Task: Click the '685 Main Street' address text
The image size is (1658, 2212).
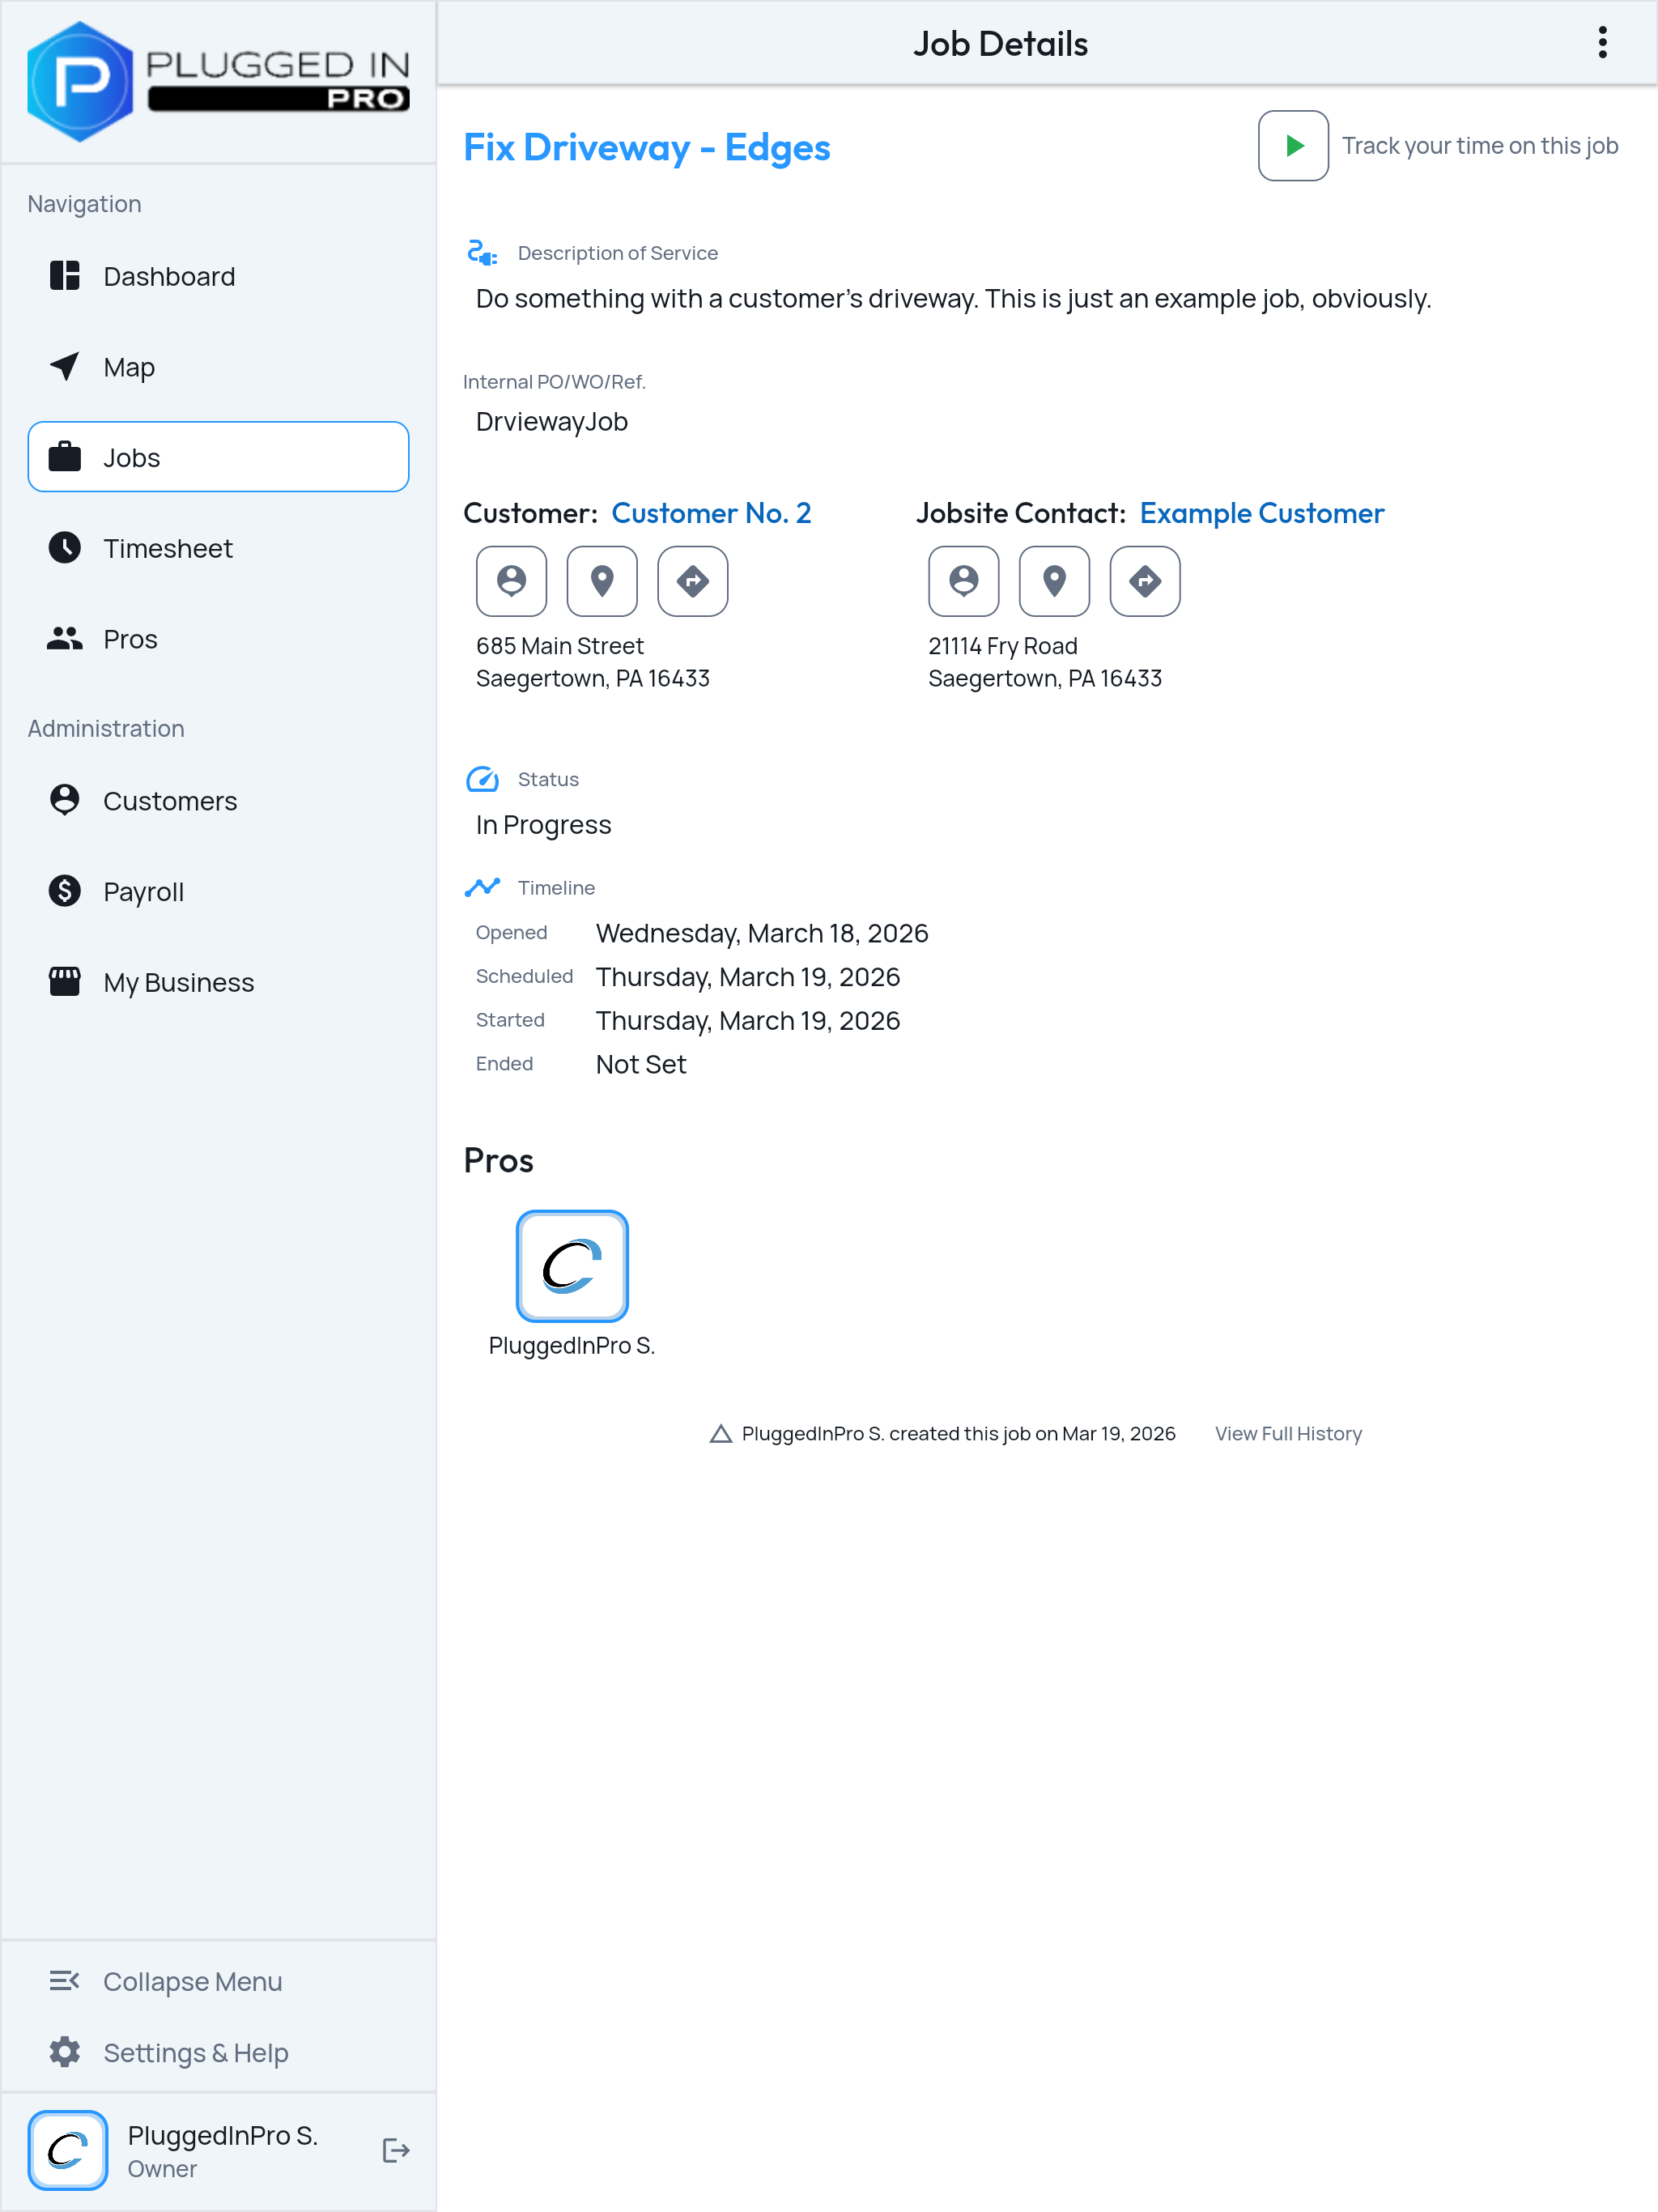Action: coord(560,646)
